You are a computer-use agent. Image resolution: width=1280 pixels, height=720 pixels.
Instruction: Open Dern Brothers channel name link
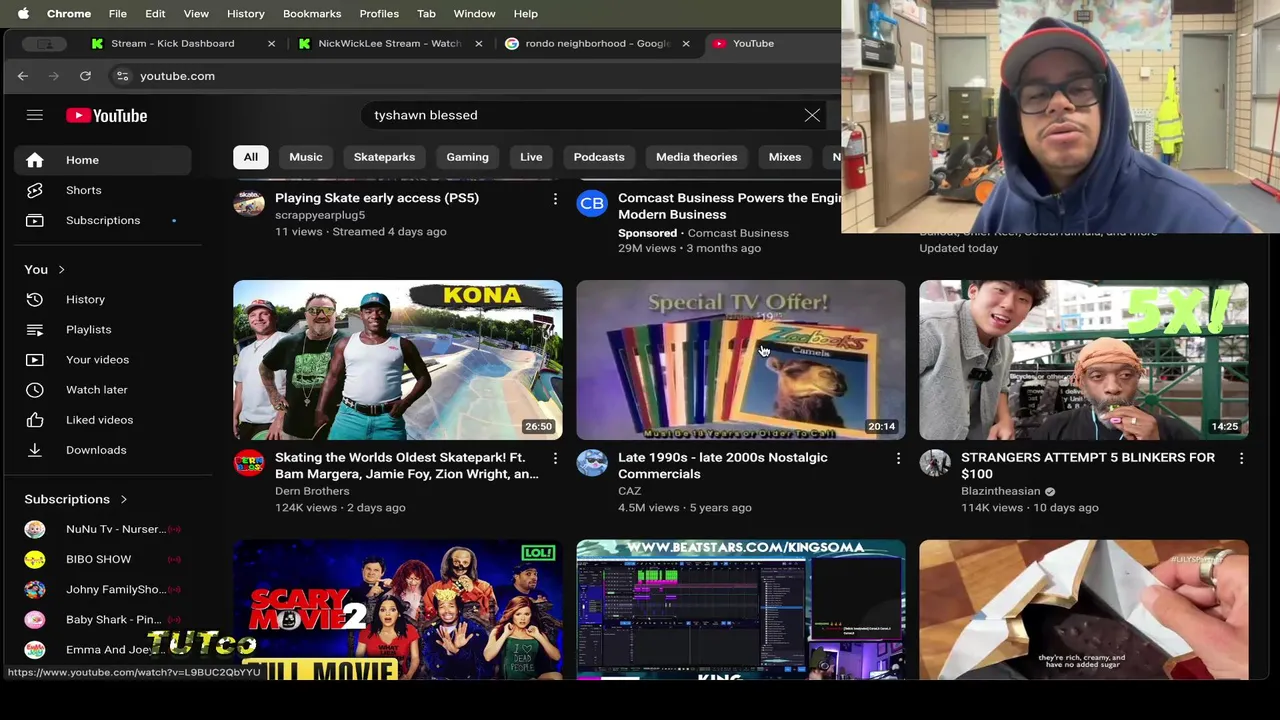pyautogui.click(x=312, y=491)
